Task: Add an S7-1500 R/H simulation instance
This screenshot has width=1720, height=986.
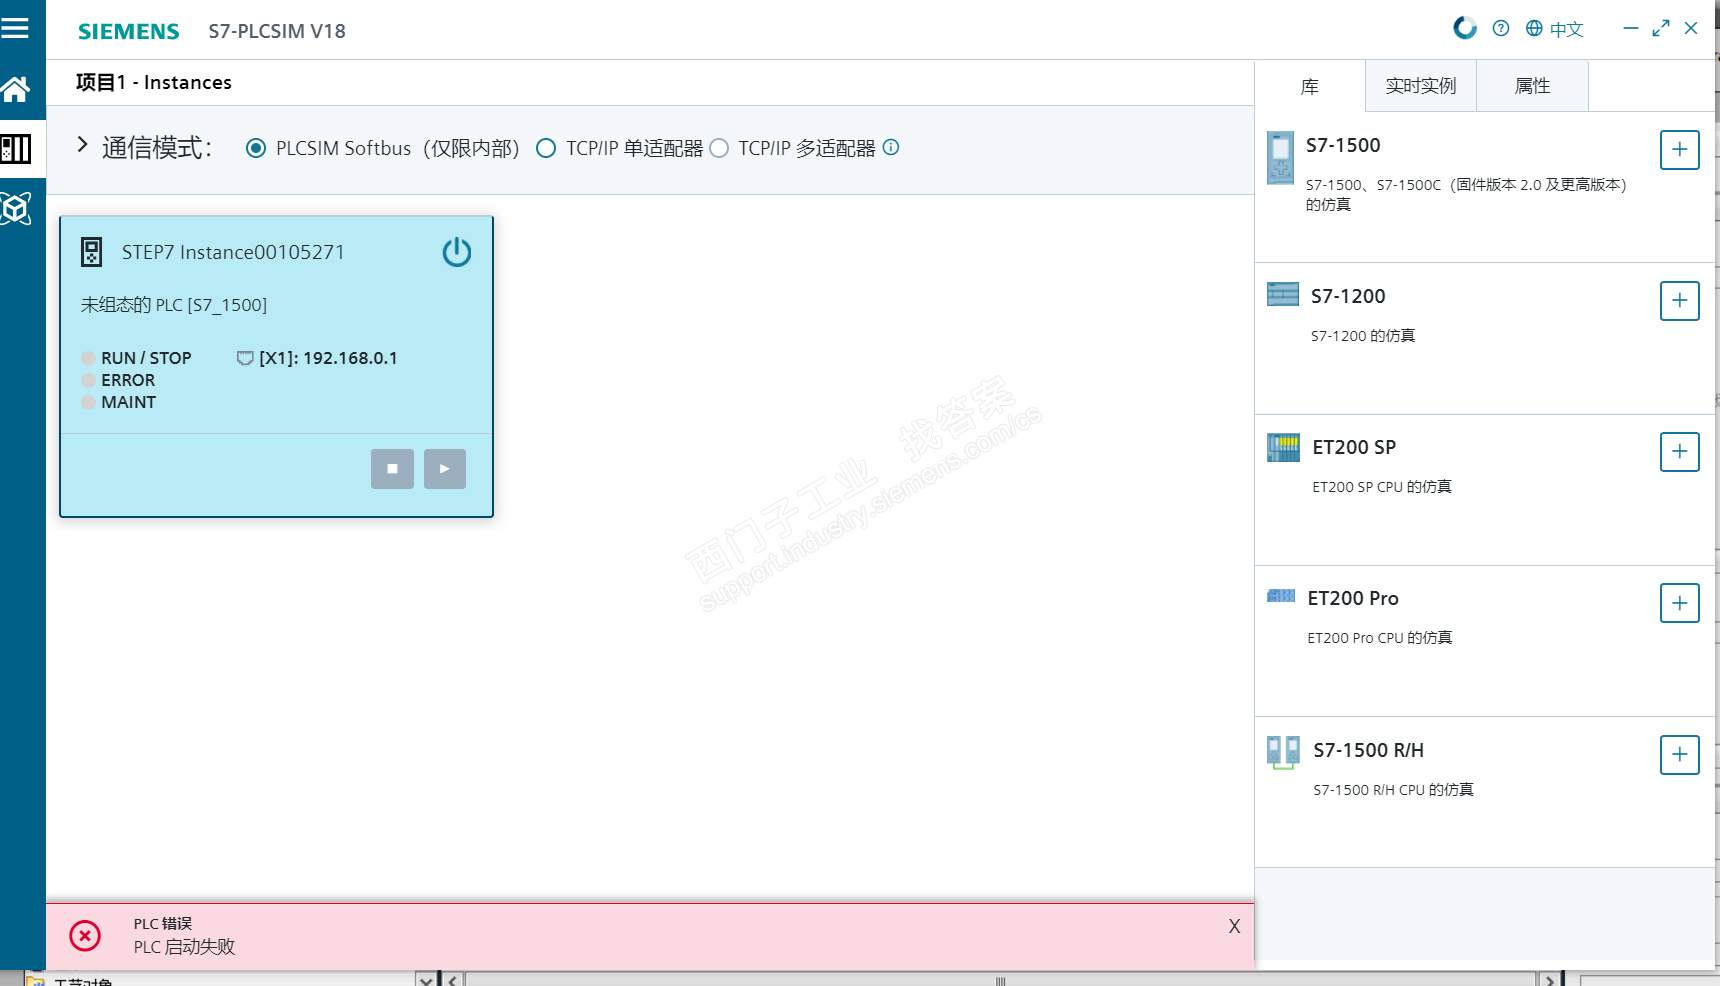Action: click(1680, 755)
